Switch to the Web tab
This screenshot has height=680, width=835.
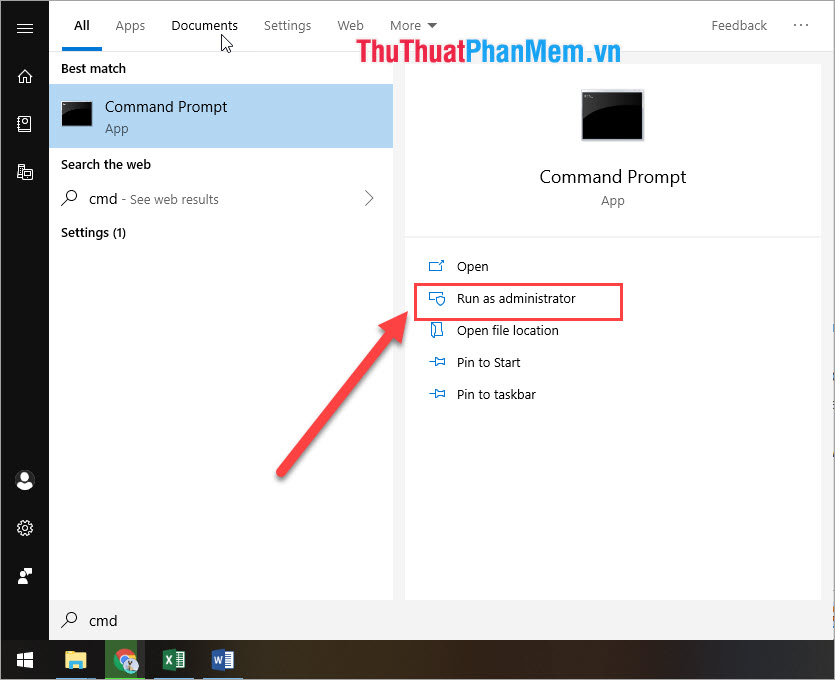tap(350, 25)
